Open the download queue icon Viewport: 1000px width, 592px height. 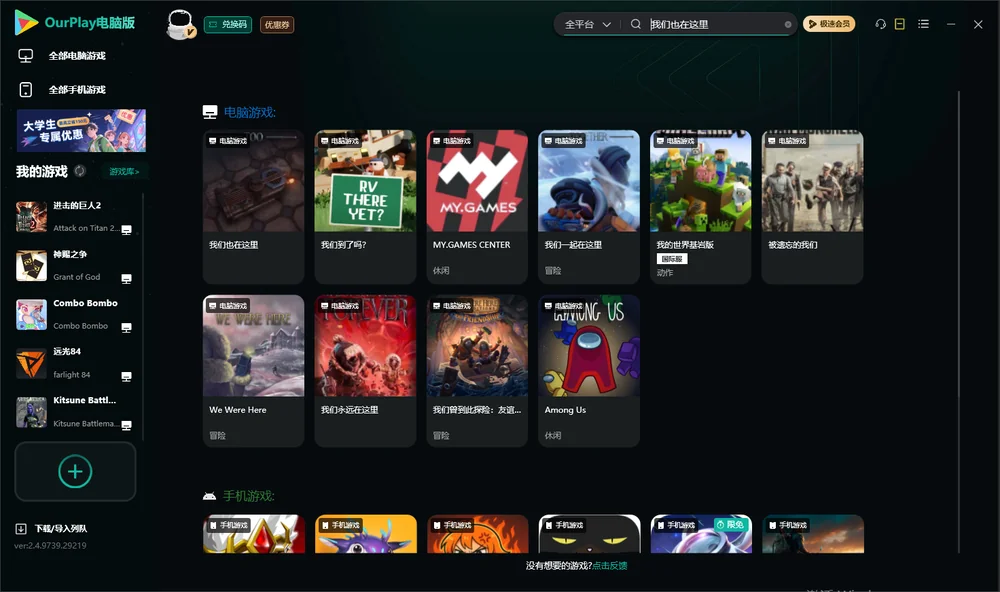click(21, 528)
